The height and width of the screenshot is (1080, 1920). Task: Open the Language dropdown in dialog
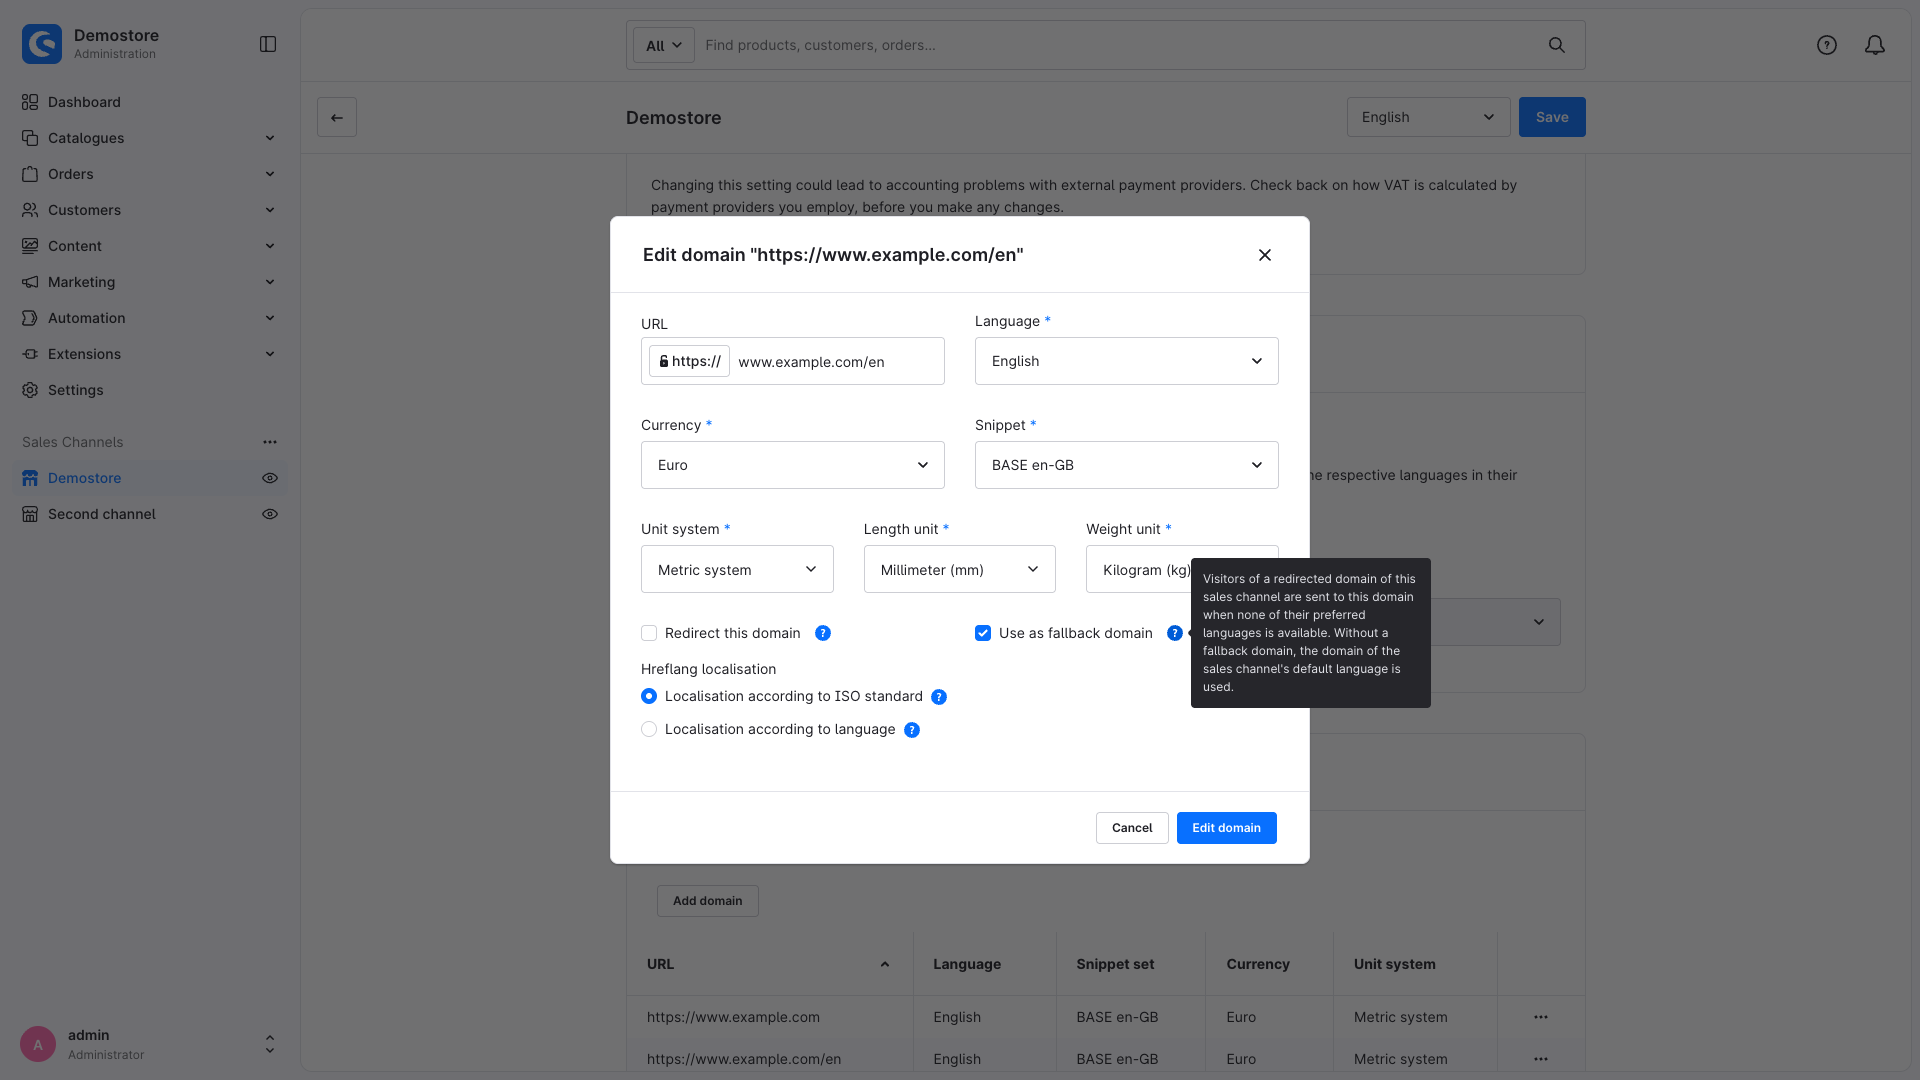coord(1127,361)
